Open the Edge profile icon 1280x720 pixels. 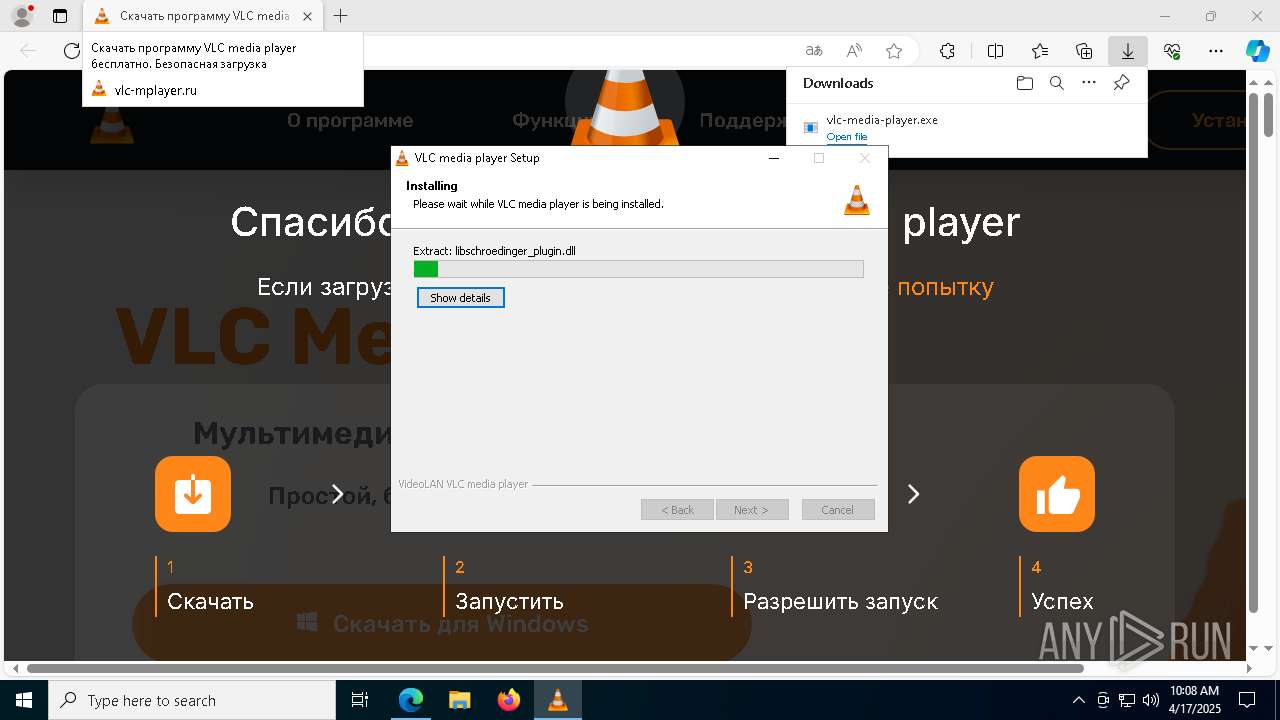[21, 16]
